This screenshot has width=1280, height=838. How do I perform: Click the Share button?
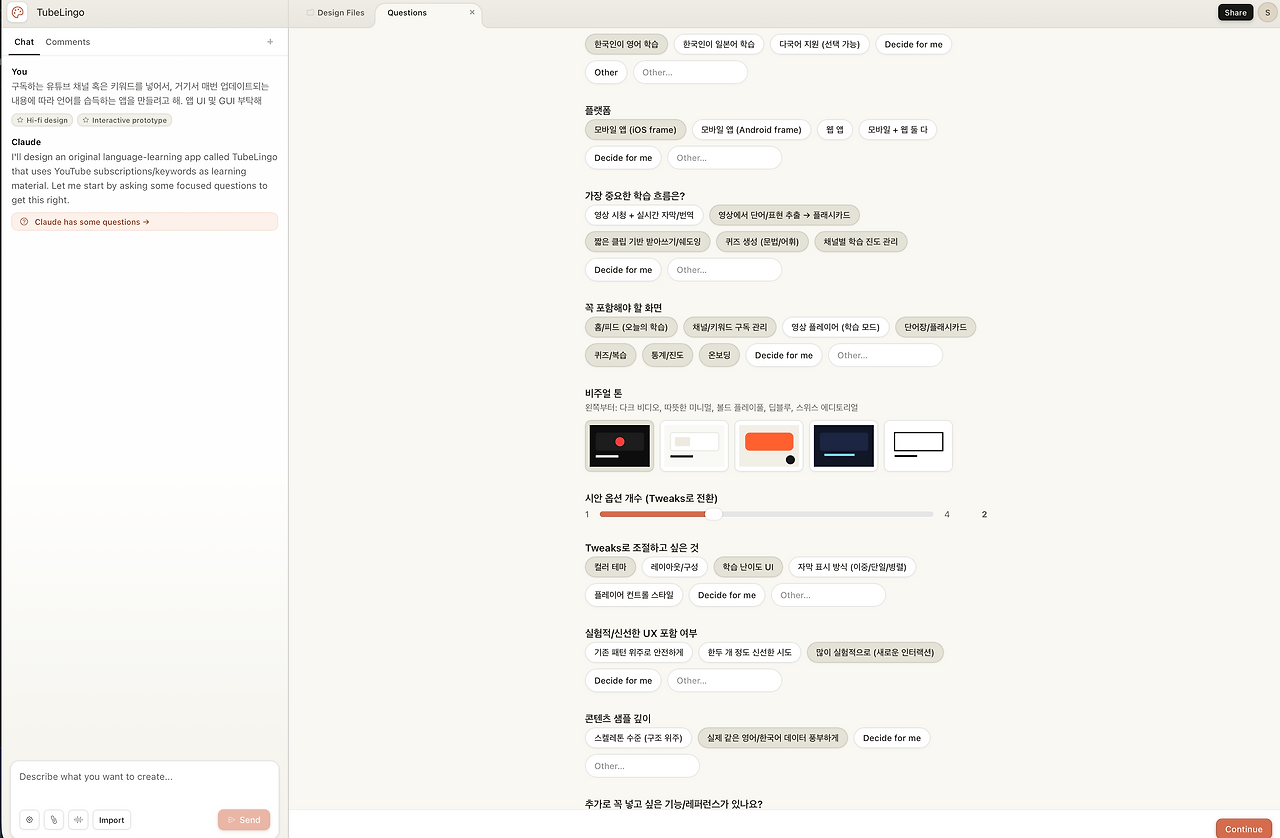pos(1235,13)
